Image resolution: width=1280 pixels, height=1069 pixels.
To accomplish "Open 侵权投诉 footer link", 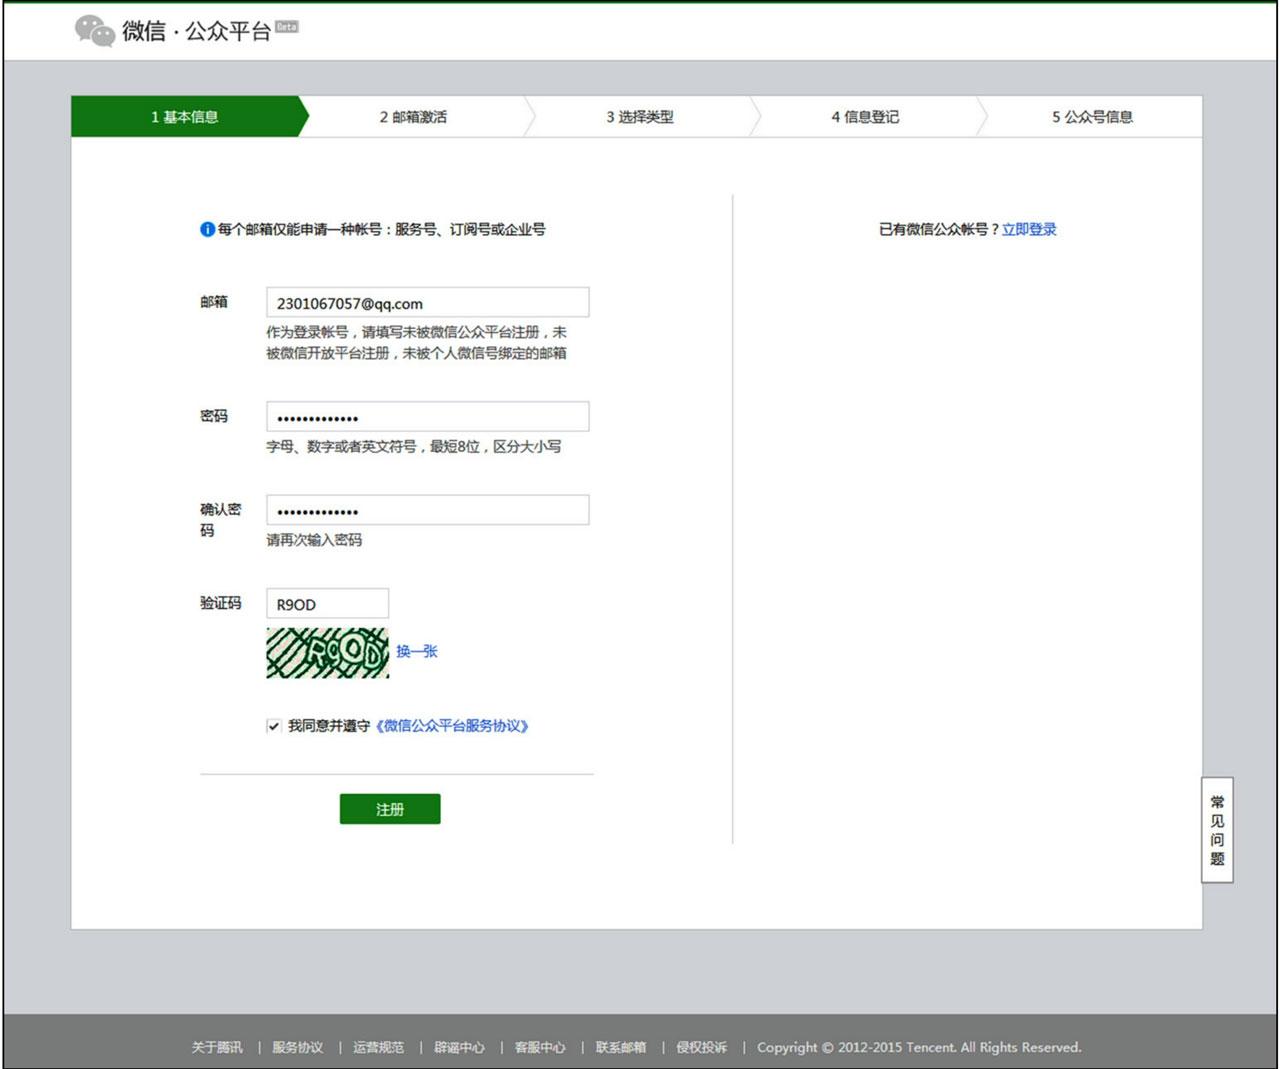I will tap(702, 1047).
